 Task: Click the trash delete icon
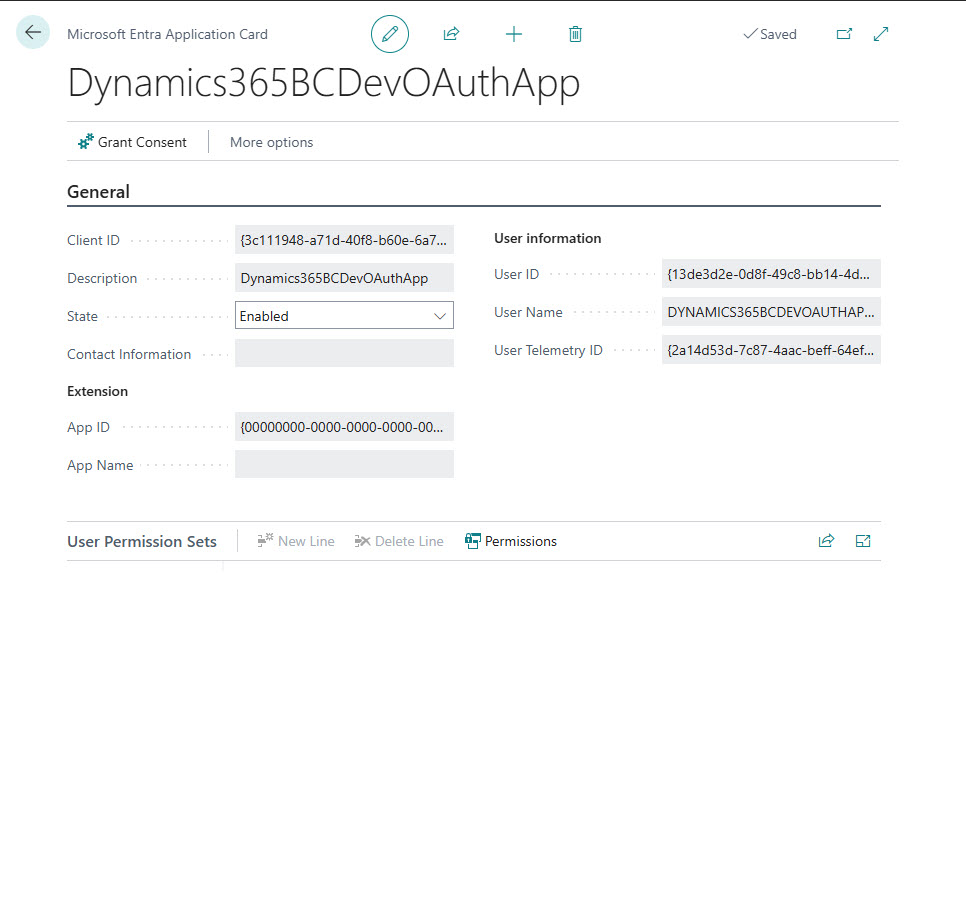point(575,34)
